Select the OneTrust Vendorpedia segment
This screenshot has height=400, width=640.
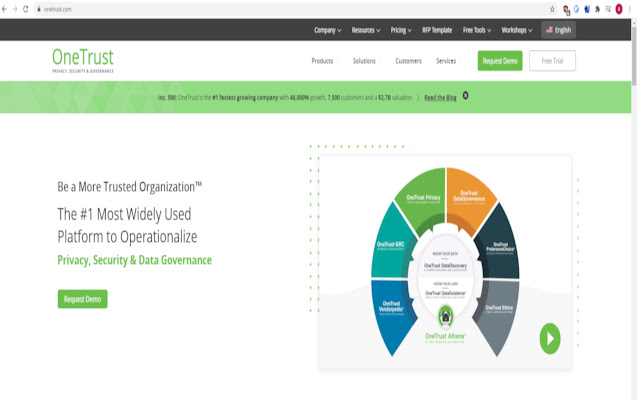(x=391, y=307)
